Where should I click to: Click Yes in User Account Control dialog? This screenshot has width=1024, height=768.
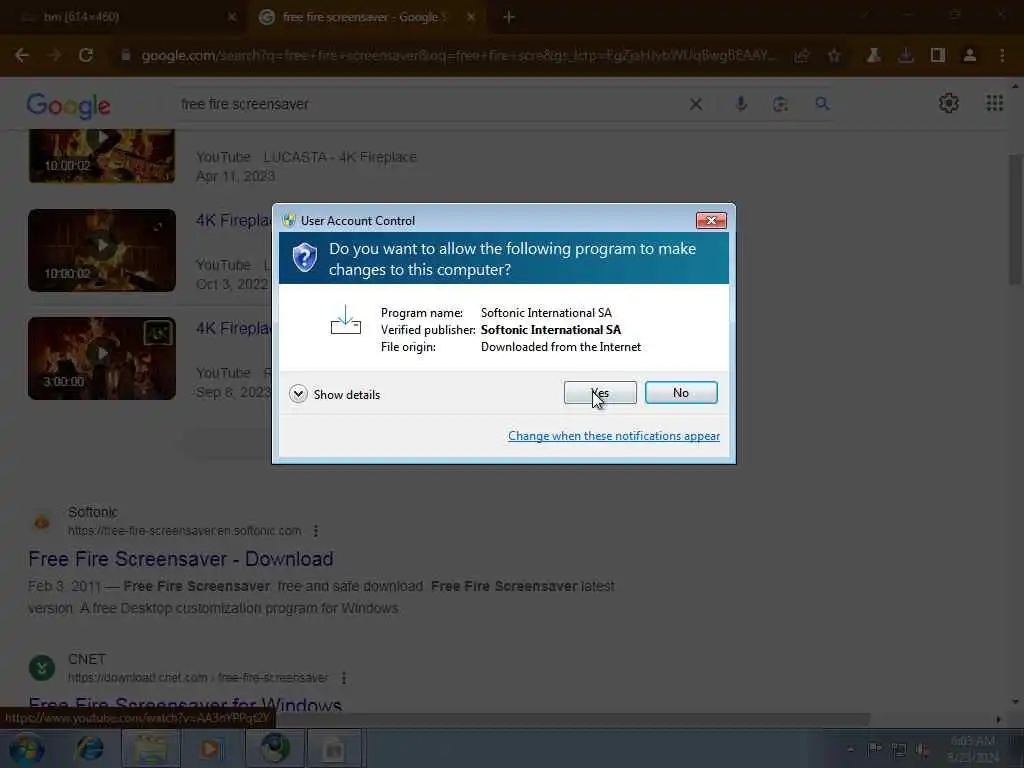pyautogui.click(x=600, y=392)
